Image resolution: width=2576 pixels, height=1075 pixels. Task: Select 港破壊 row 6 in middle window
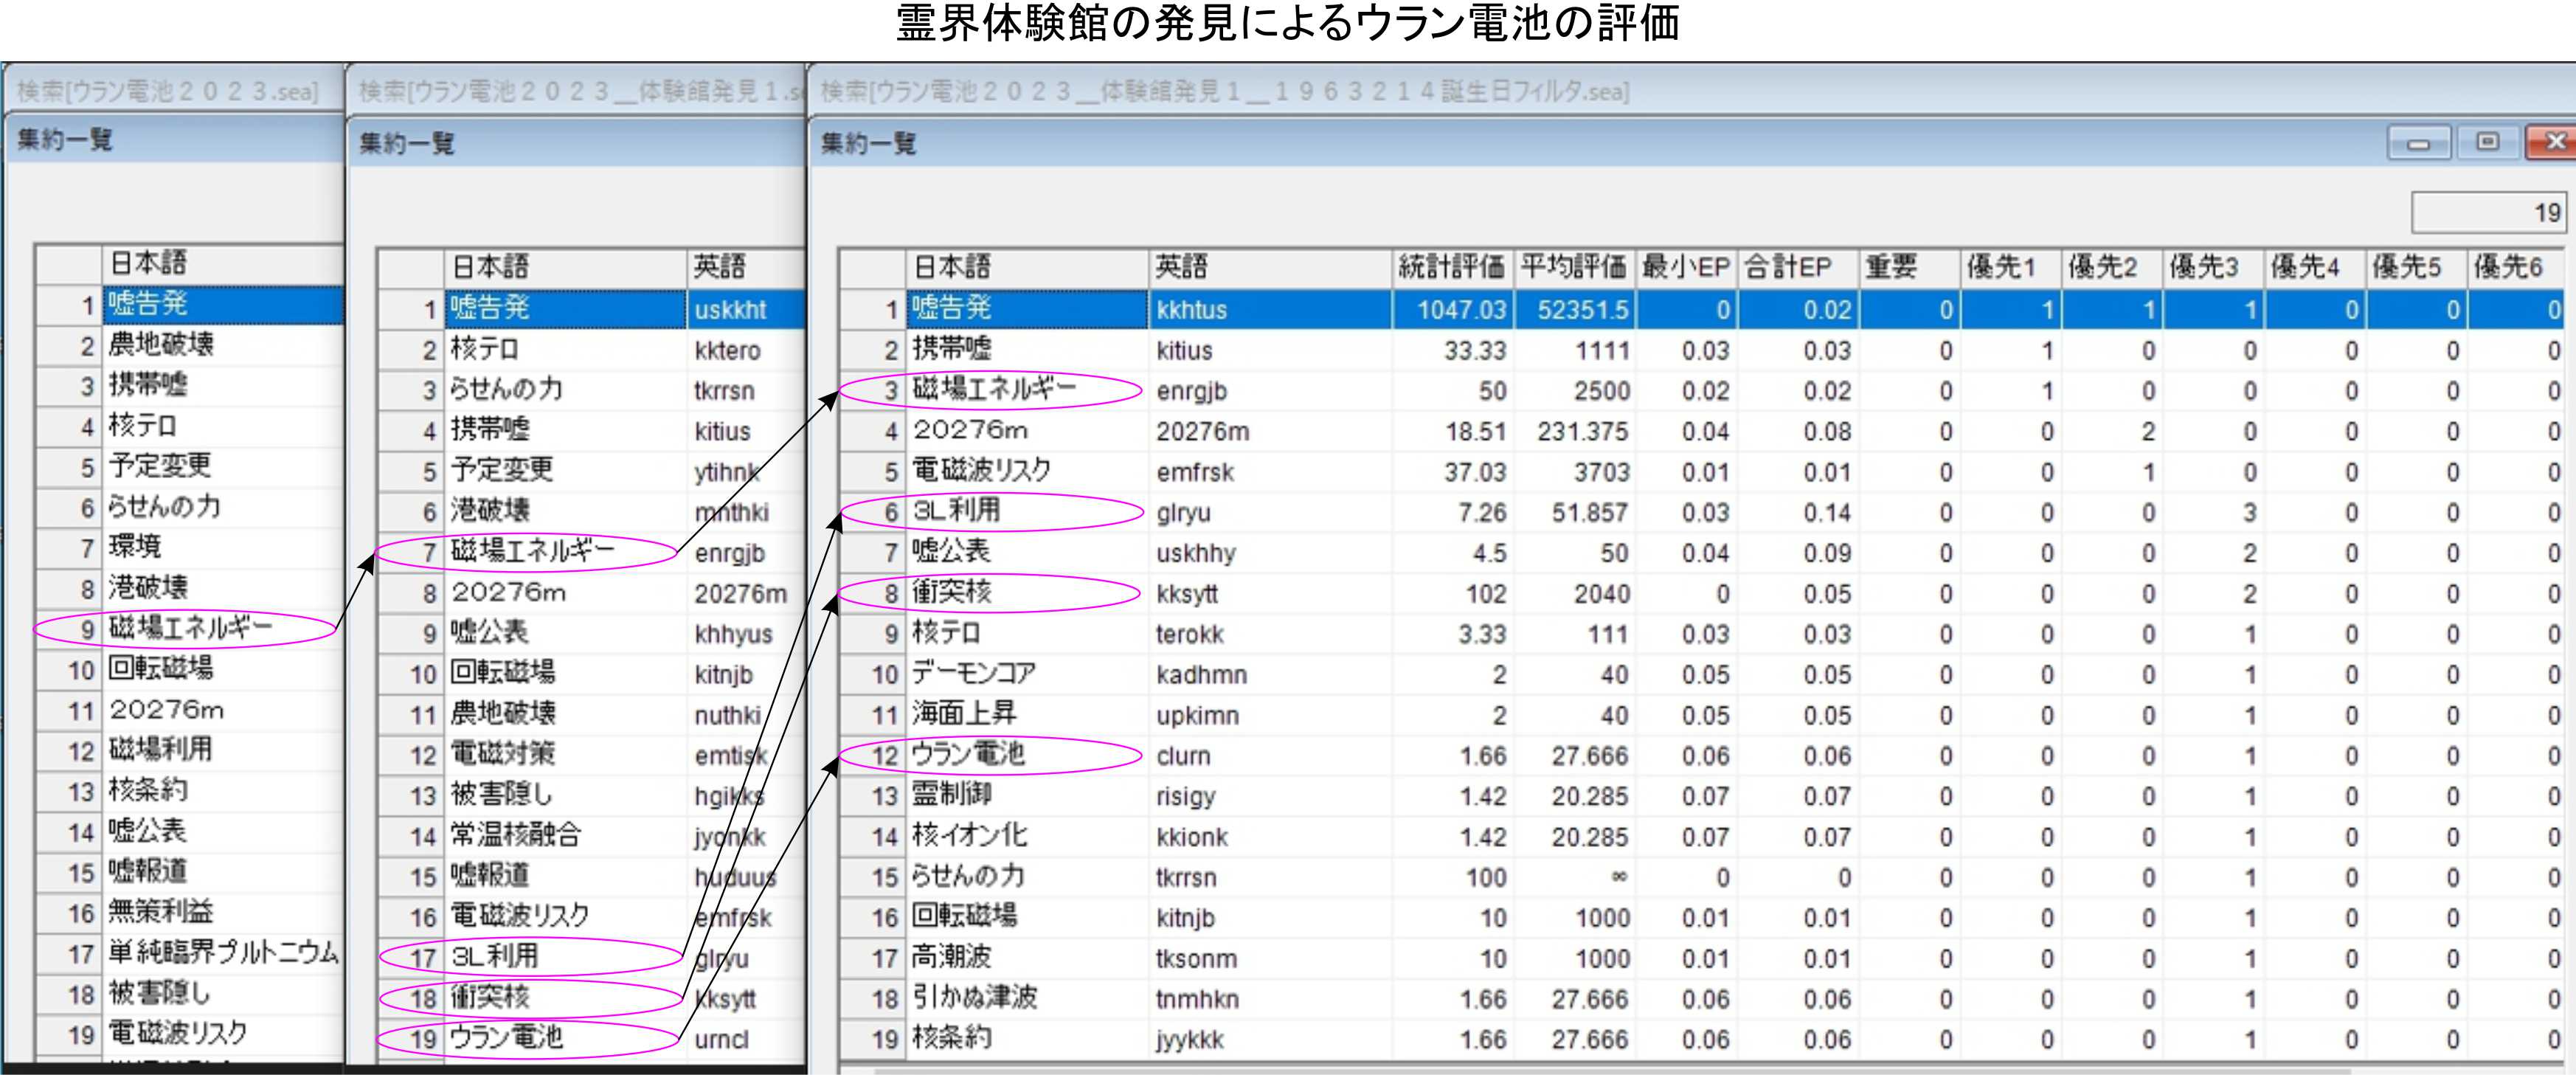click(x=592, y=512)
